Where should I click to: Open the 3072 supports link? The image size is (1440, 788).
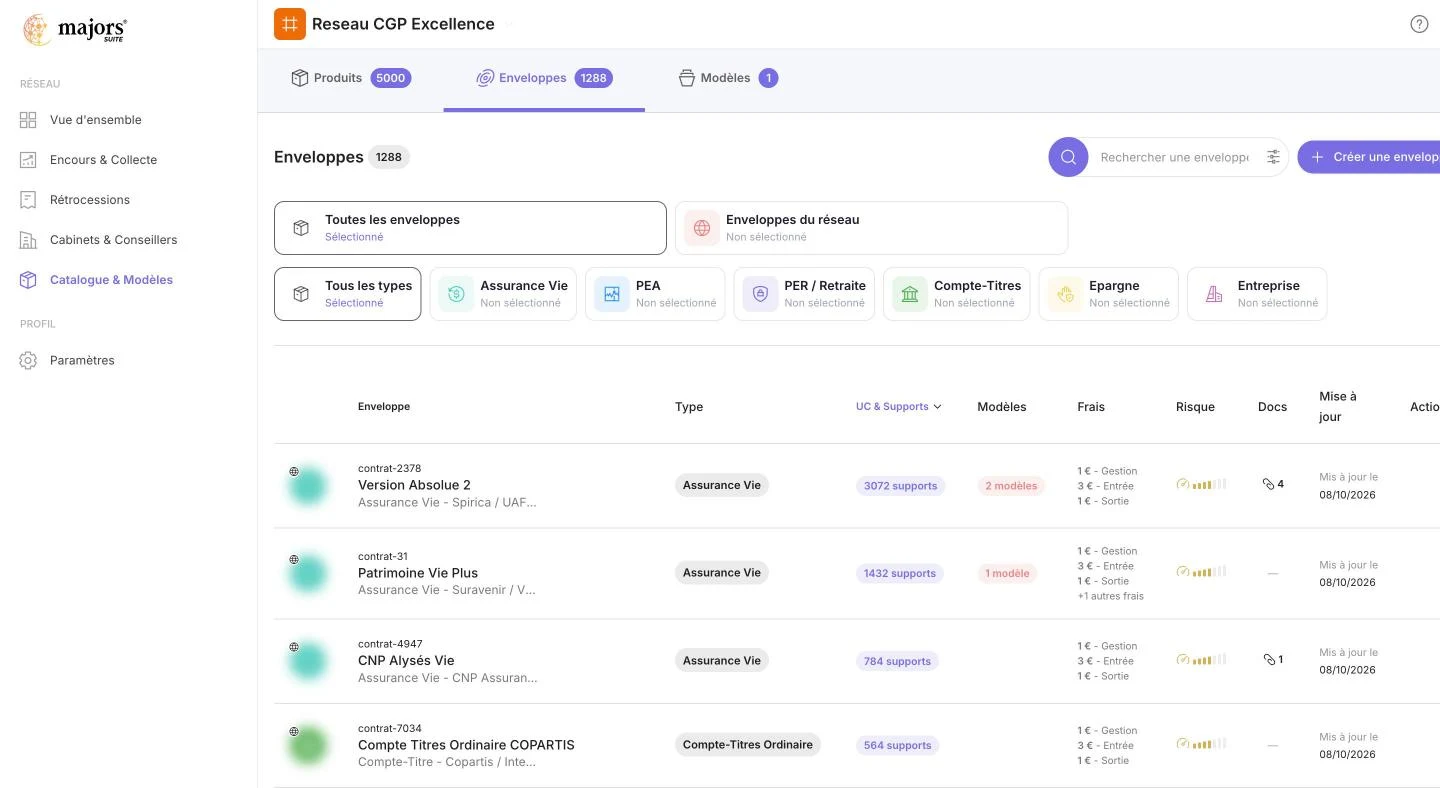point(900,486)
